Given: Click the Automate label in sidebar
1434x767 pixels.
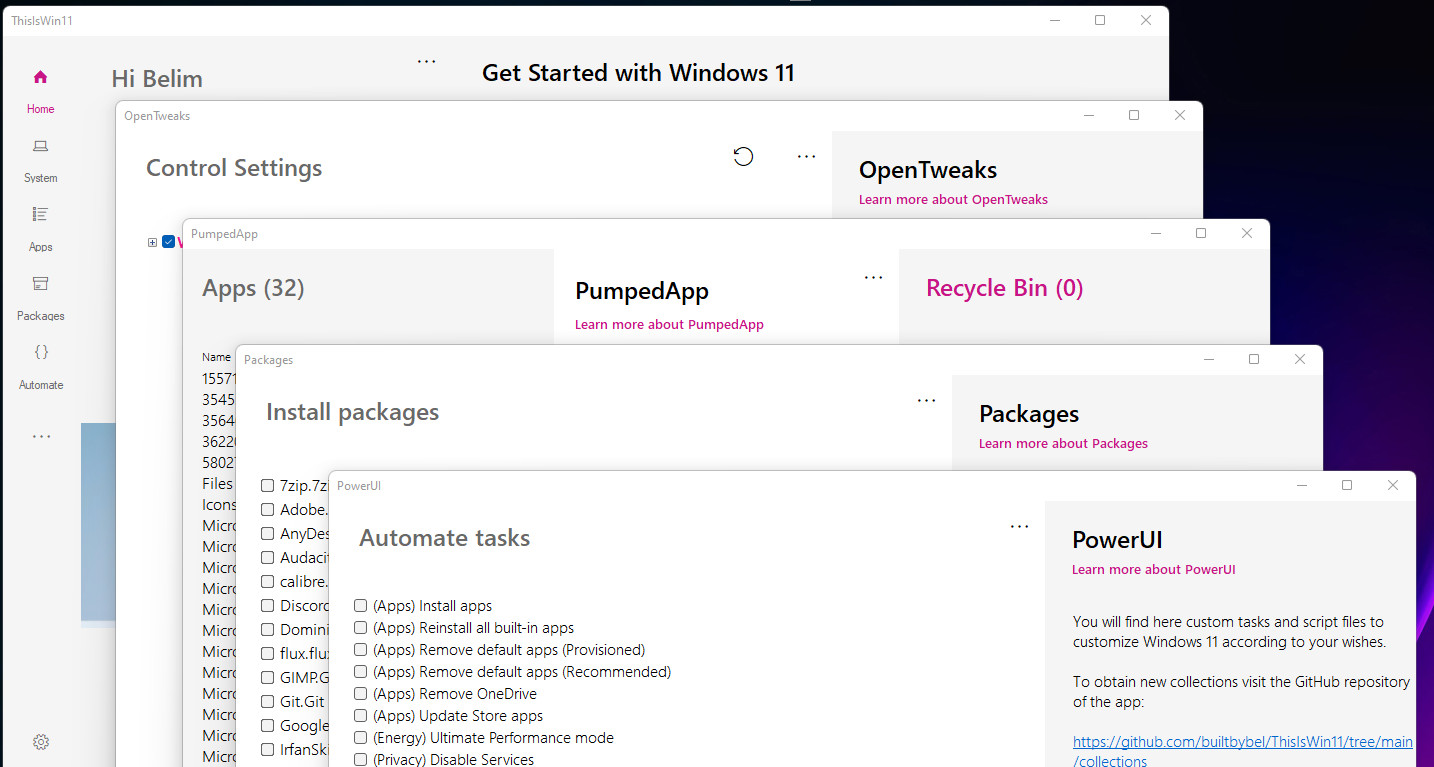Looking at the screenshot, I should click(41, 385).
